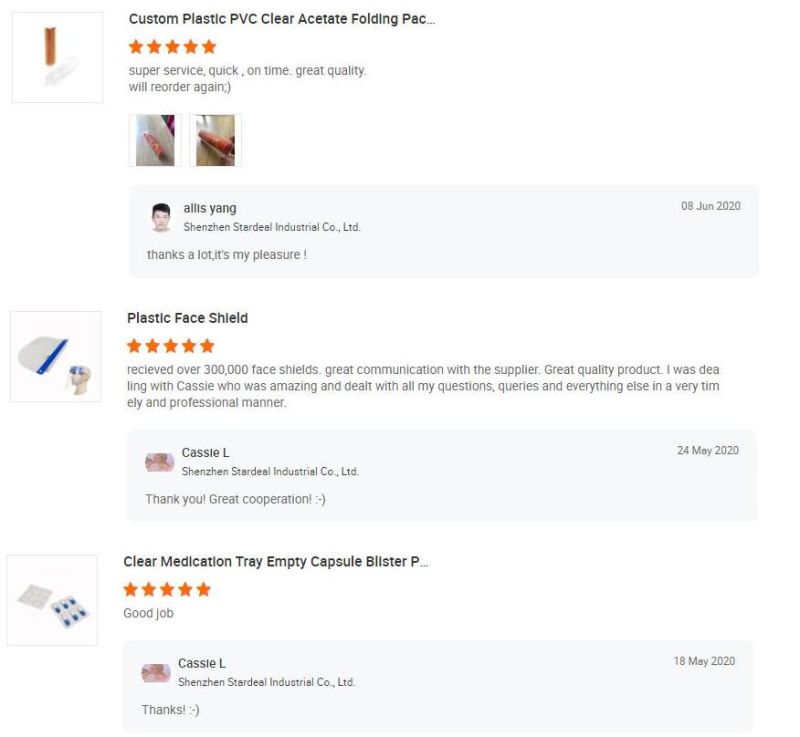Click the orange tube product thumbnail
Screen dimensions: 800x737
point(57,57)
